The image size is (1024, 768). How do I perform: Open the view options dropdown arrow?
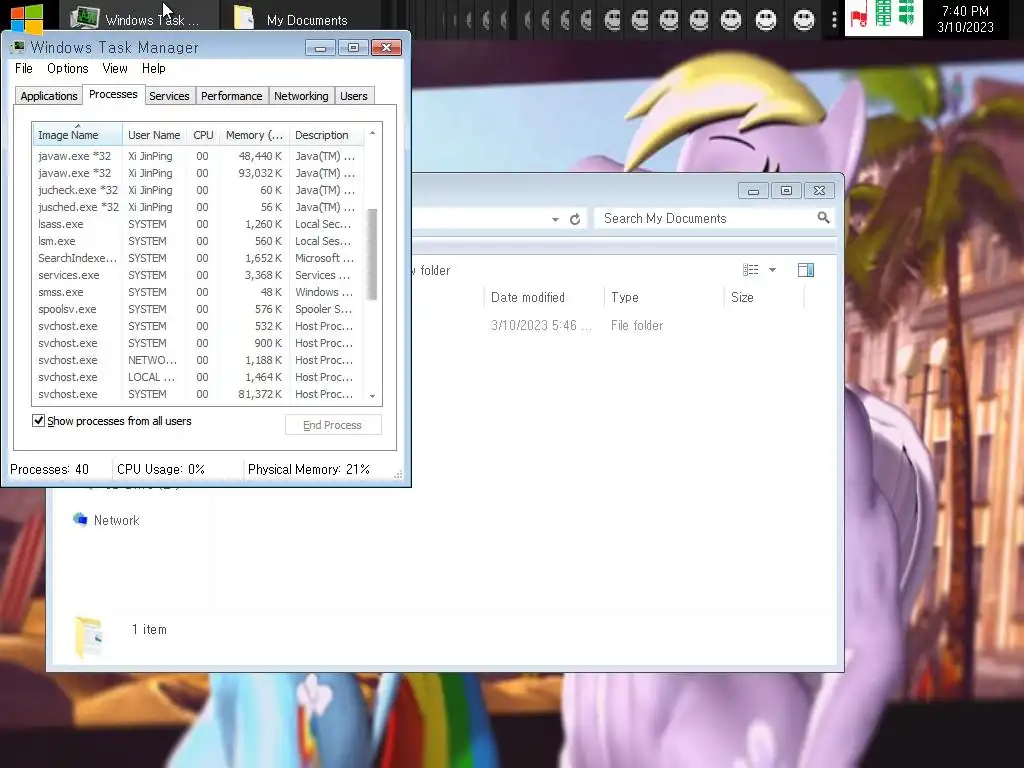point(772,270)
